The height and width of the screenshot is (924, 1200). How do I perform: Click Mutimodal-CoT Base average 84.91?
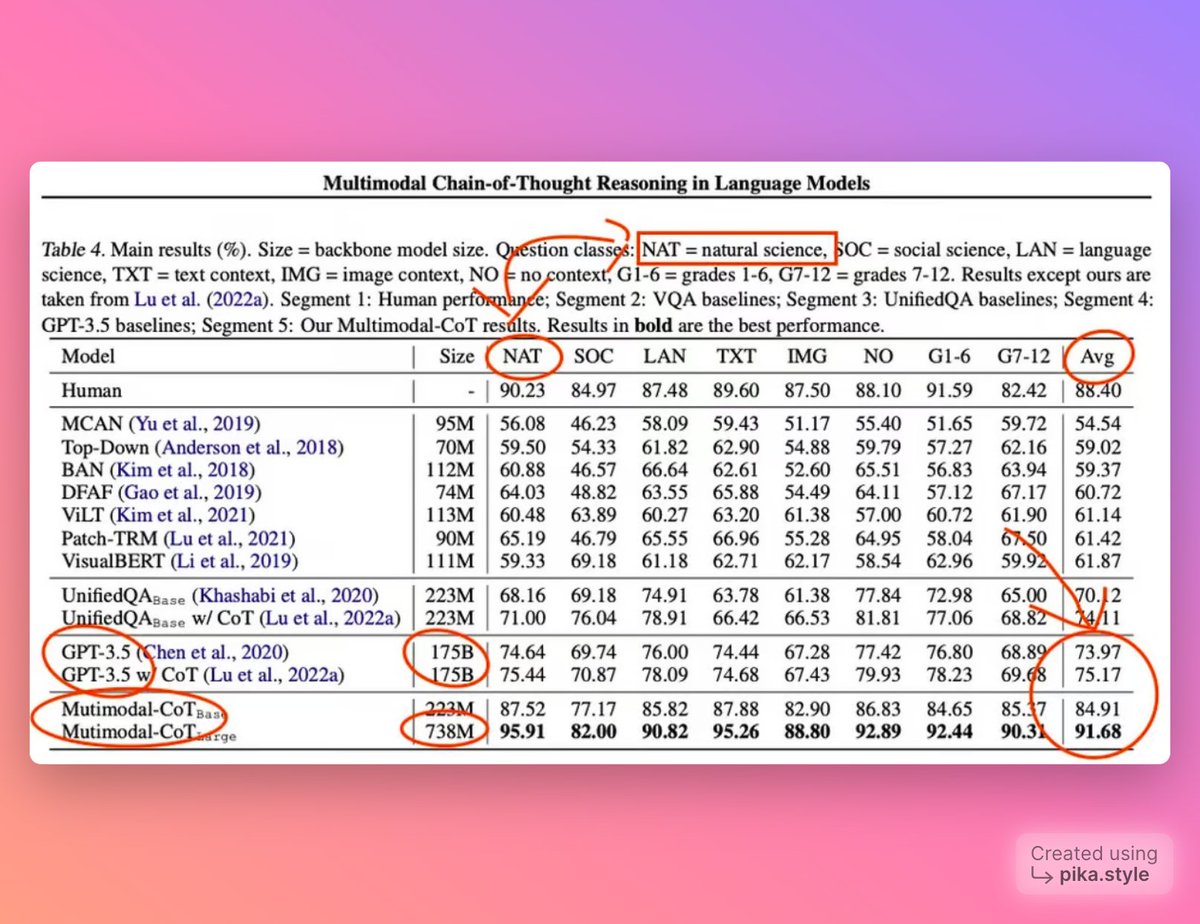pyautogui.click(x=1096, y=711)
